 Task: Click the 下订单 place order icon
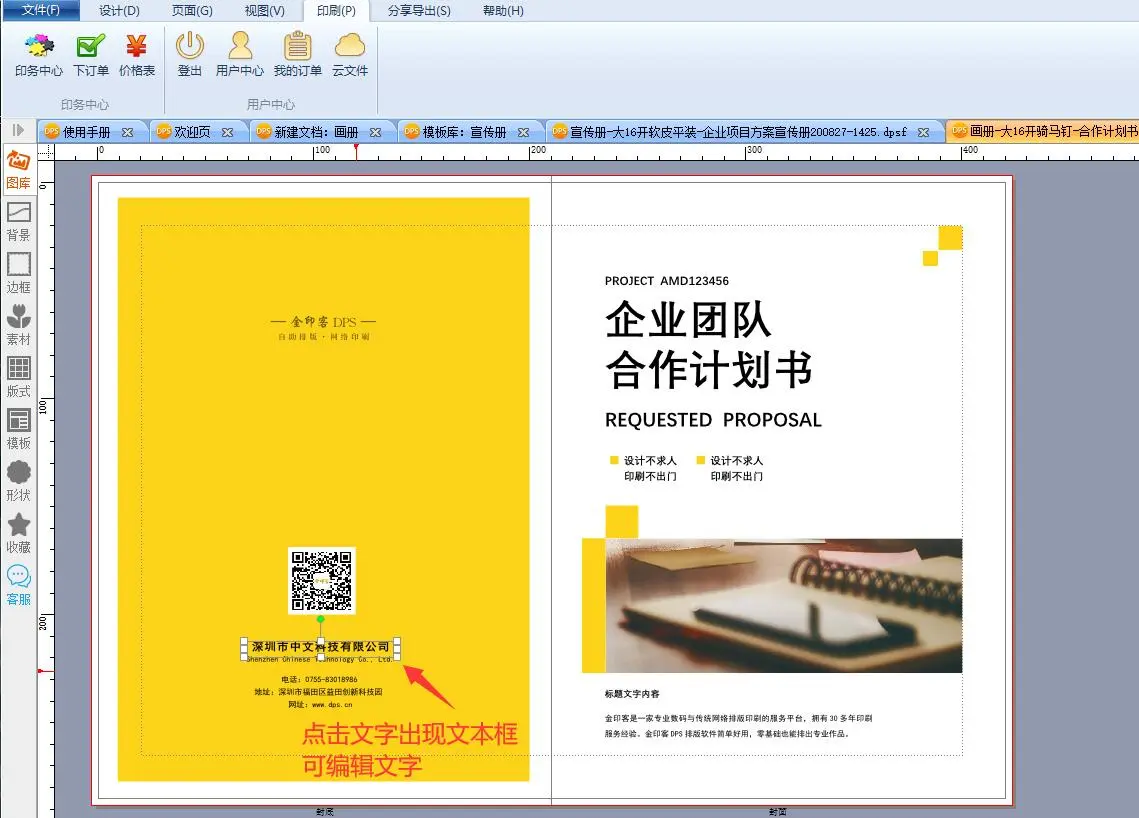pos(91,54)
